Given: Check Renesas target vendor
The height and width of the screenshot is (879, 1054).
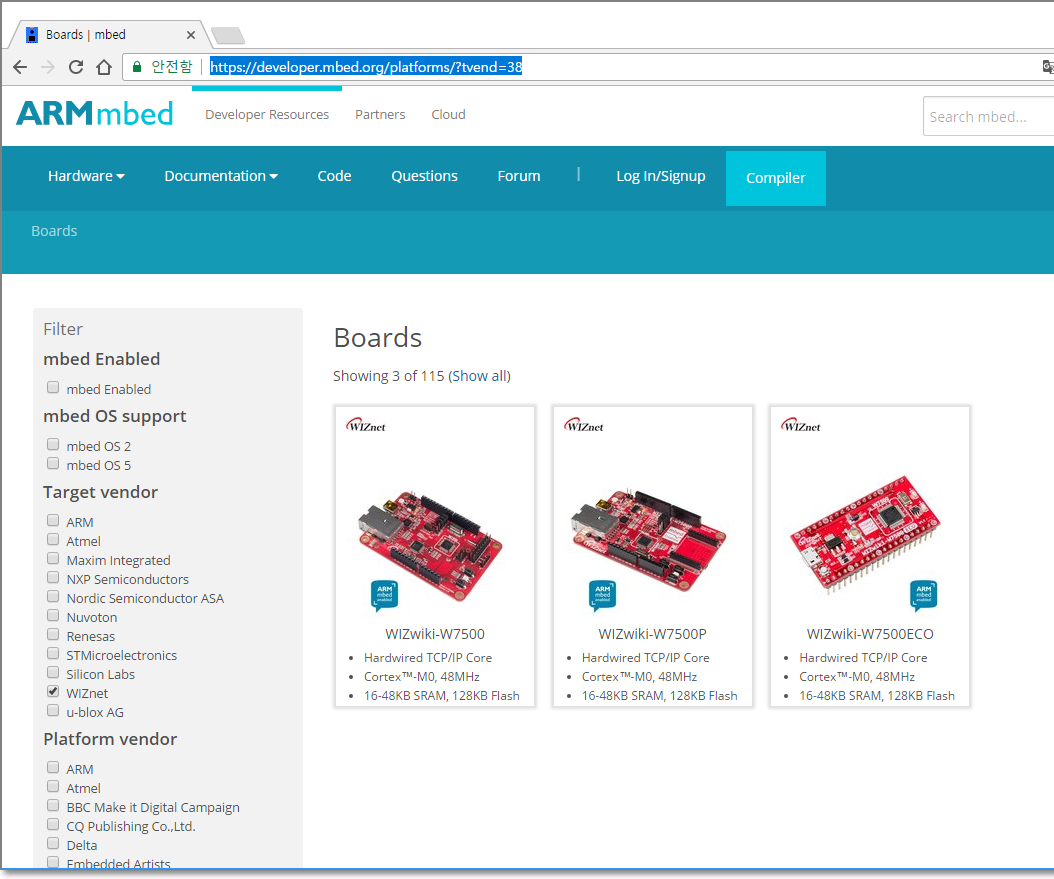Looking at the screenshot, I should (53, 634).
